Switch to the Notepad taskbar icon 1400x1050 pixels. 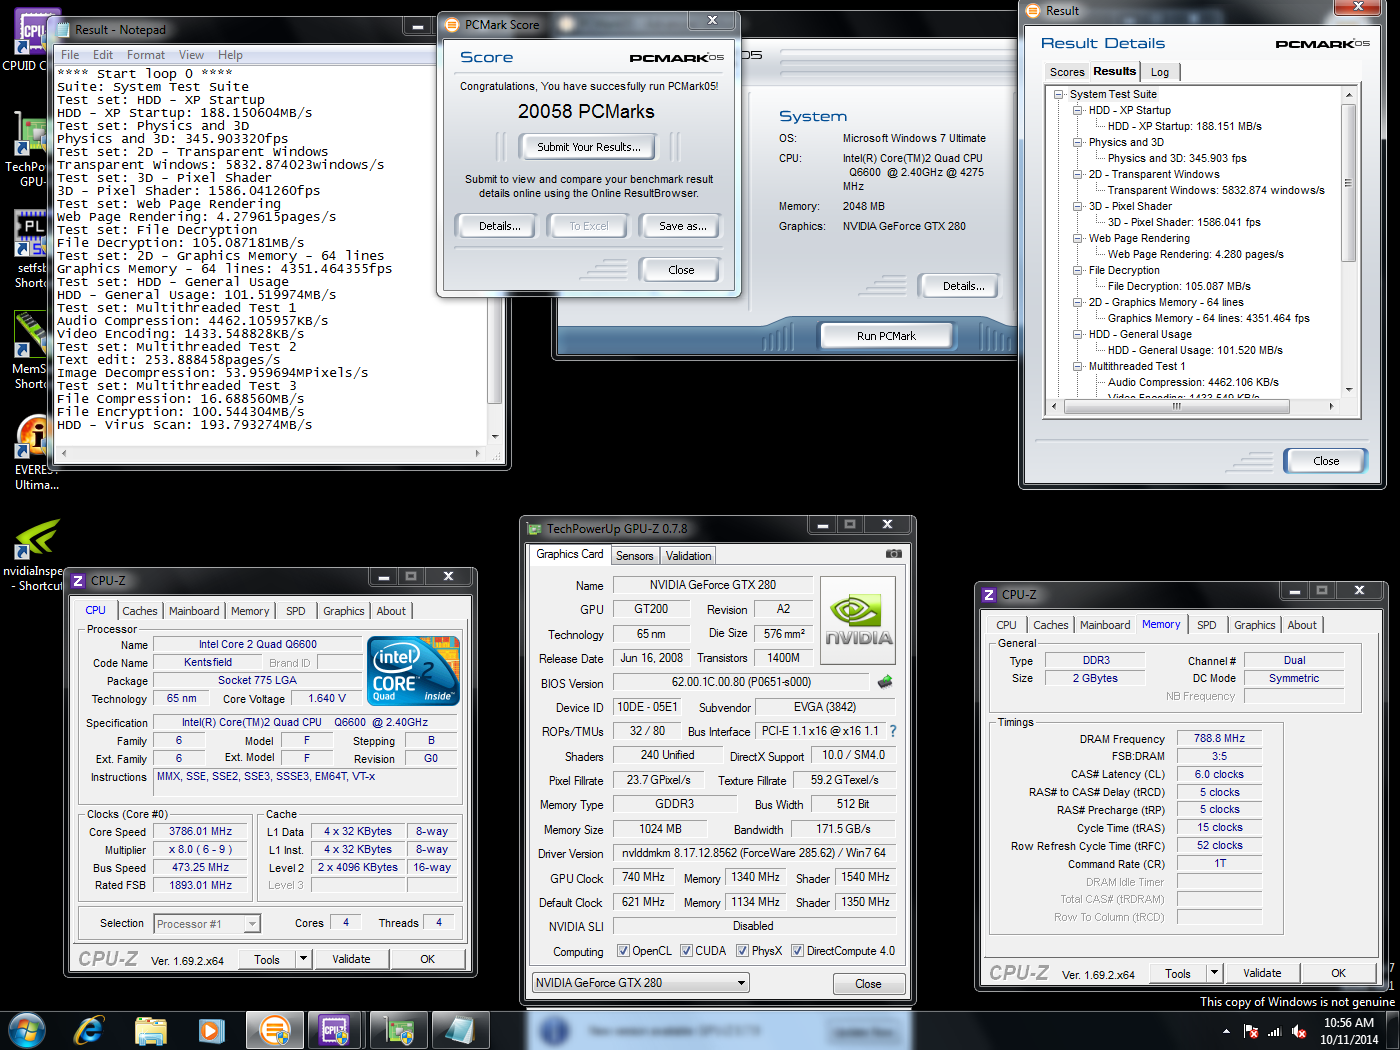click(460, 1030)
